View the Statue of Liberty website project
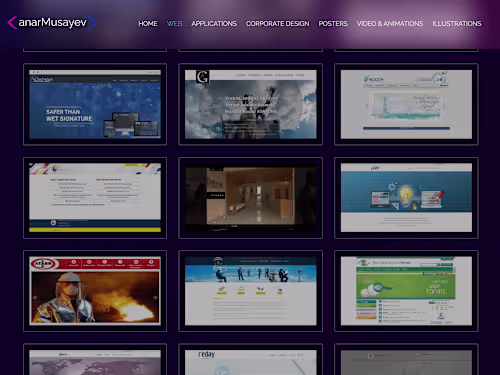500x375 pixels. [251, 104]
